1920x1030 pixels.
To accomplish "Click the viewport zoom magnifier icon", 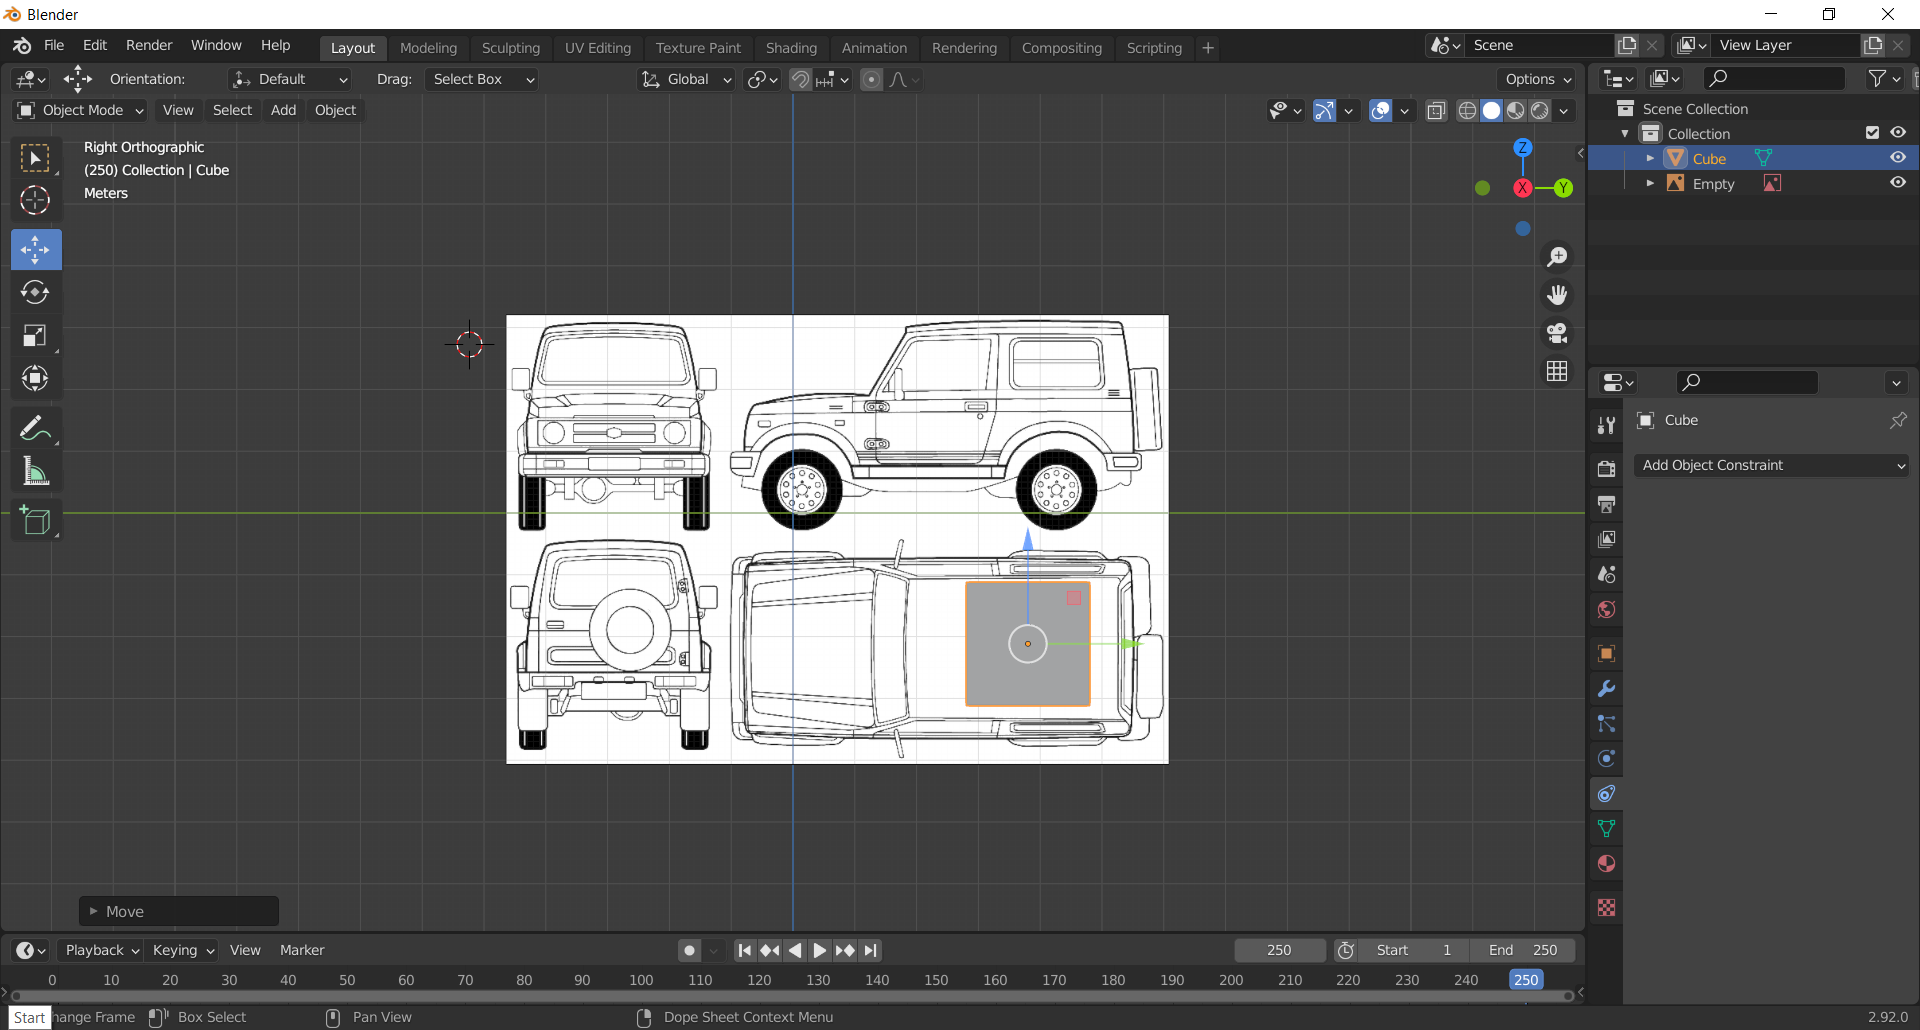I will click(x=1557, y=257).
